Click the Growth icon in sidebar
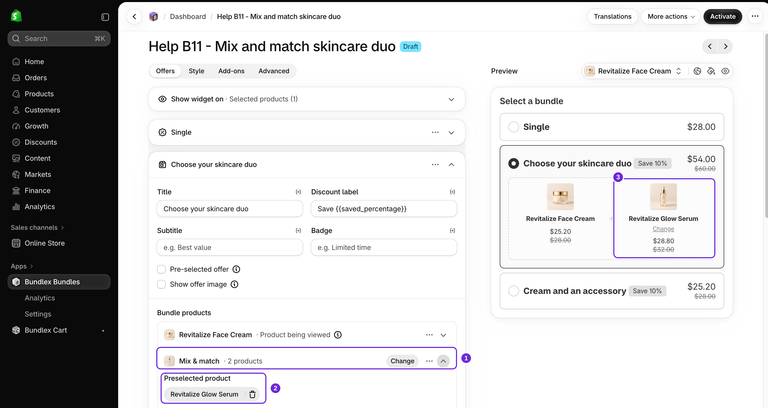Viewport: 768px width, 408px height. (16, 126)
